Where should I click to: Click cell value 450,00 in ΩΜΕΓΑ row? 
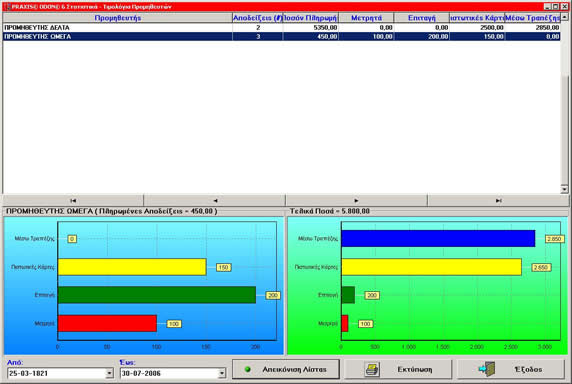pos(327,36)
